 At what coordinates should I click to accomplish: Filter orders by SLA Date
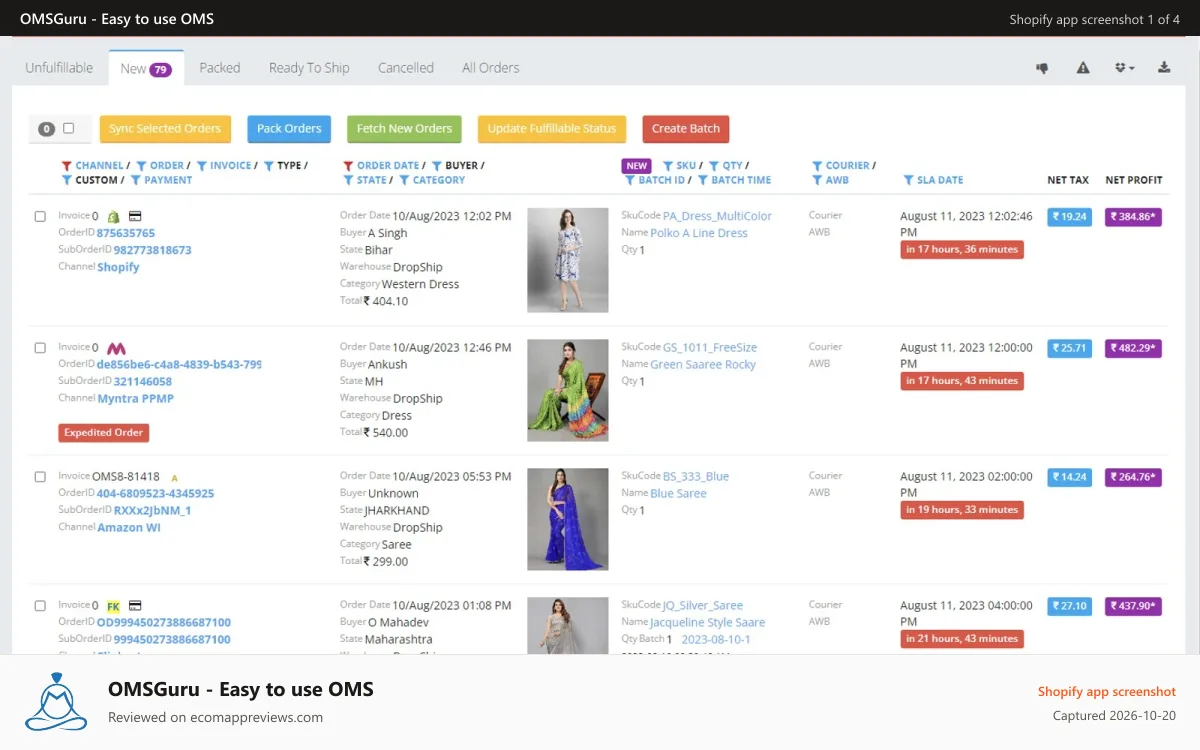[x=933, y=180]
